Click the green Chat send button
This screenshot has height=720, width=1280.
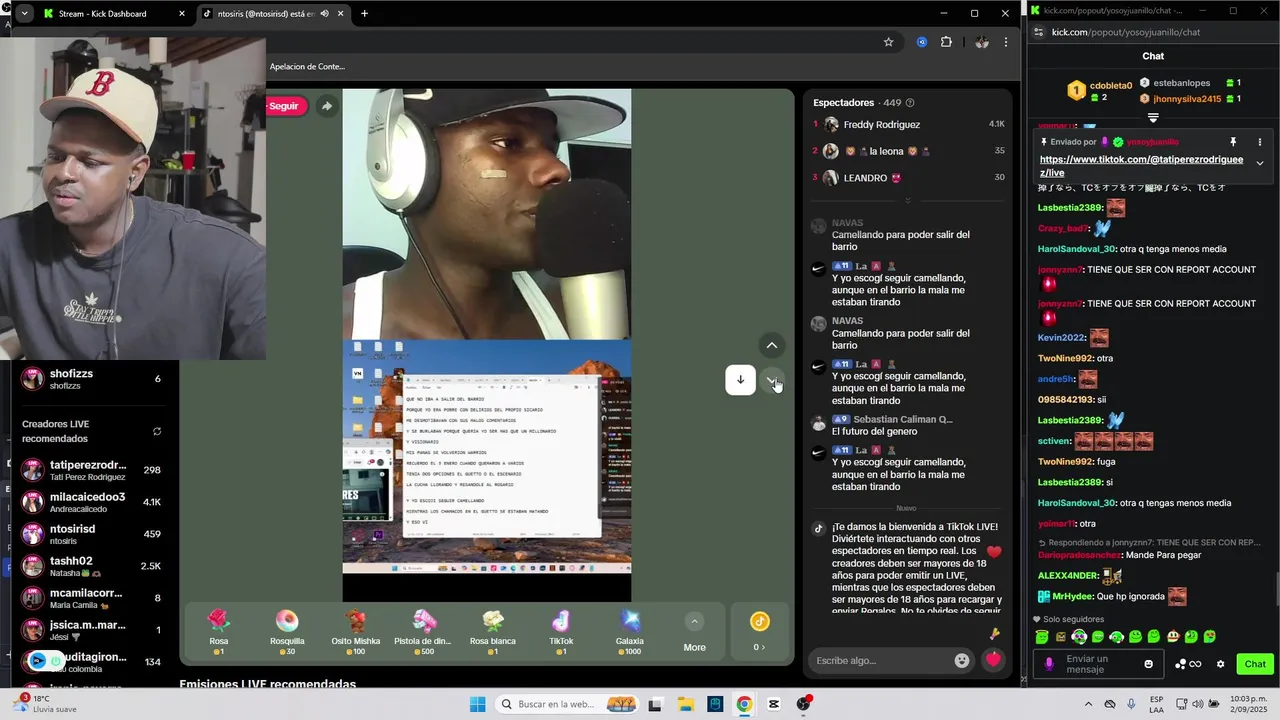(1255, 664)
